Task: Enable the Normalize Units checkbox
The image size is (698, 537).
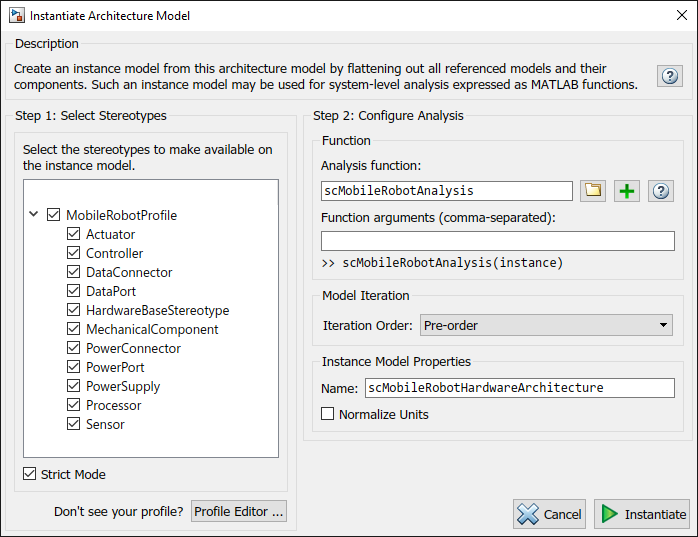Action: click(x=327, y=414)
